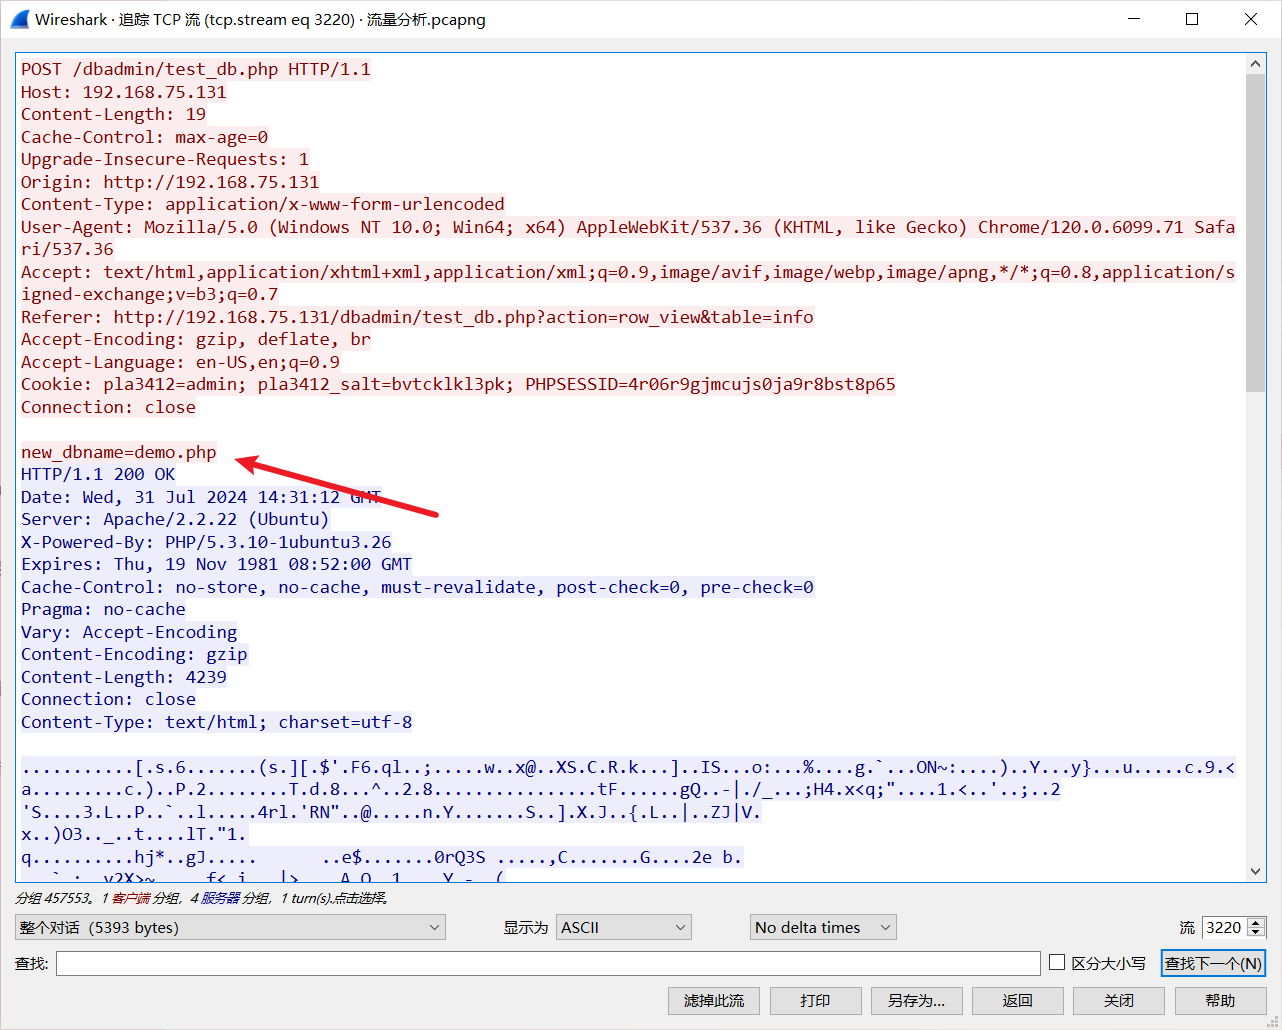The height and width of the screenshot is (1030, 1282).
Task: Click the Accept-Language: en-US,en;q=0.9 line
Action: tap(180, 362)
